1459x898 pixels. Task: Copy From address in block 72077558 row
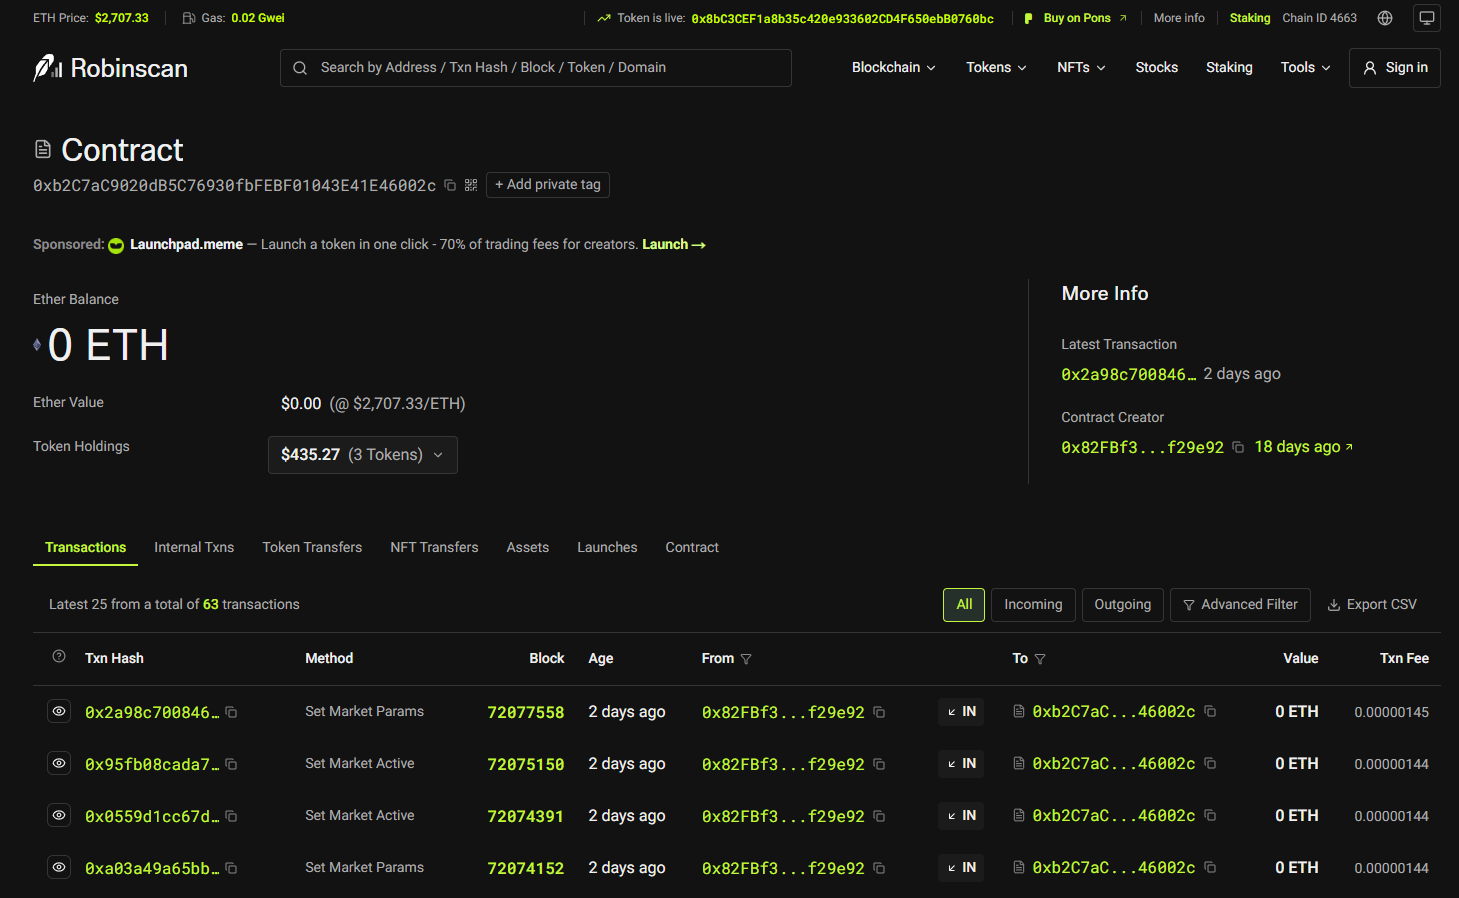(x=879, y=712)
